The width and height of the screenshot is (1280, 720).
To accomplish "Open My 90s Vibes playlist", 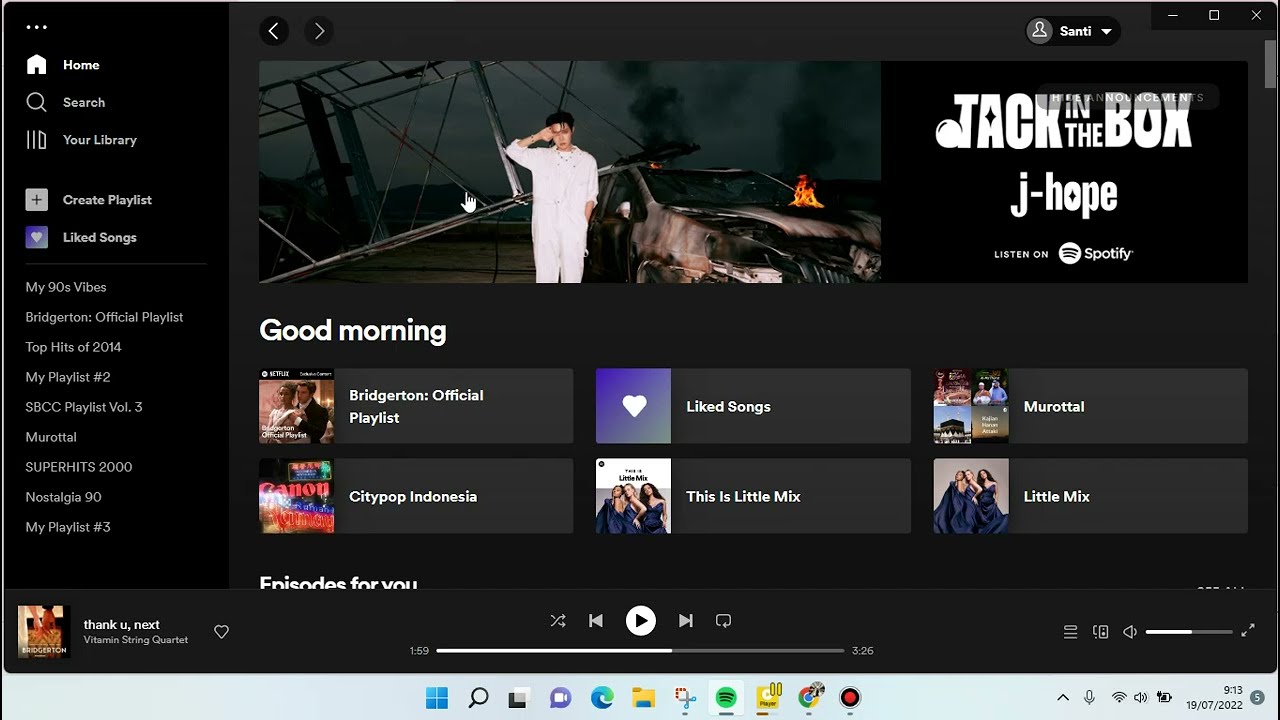I will (x=66, y=287).
